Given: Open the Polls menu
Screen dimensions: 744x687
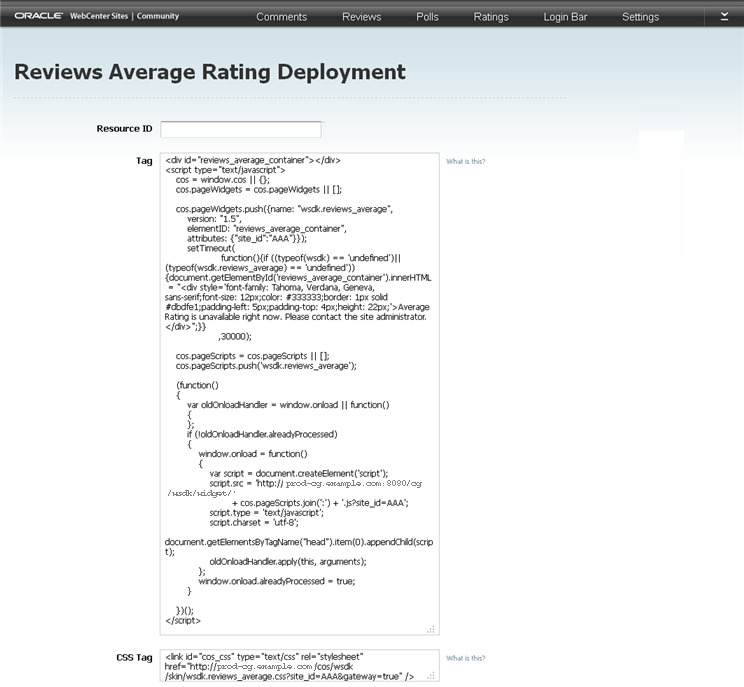Looking at the screenshot, I should (427, 17).
